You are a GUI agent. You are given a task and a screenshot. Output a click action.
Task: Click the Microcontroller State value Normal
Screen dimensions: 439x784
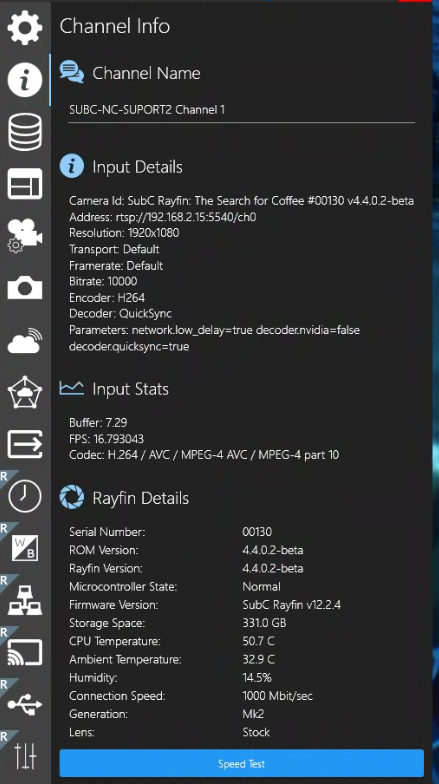pos(262,586)
